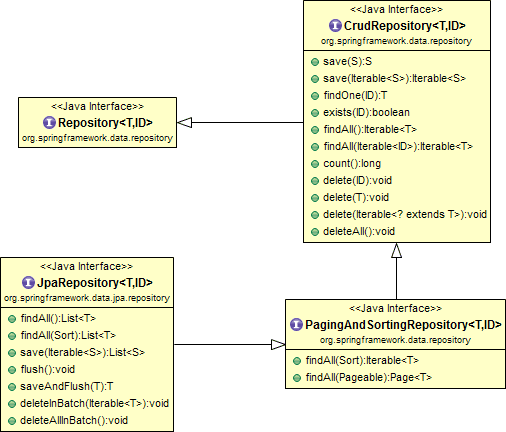Click the JpaRepository<T,ID> title
This screenshot has height=432, width=506.
coord(95,283)
